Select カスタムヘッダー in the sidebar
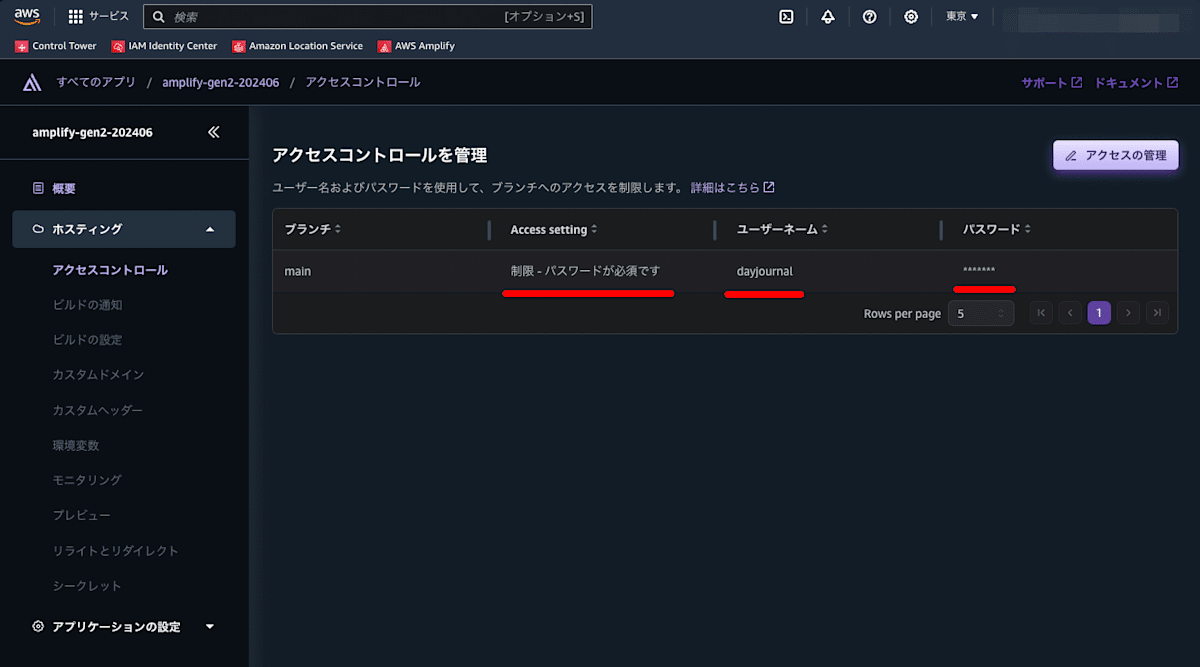This screenshot has height=667, width=1200. pyautogui.click(x=98, y=410)
